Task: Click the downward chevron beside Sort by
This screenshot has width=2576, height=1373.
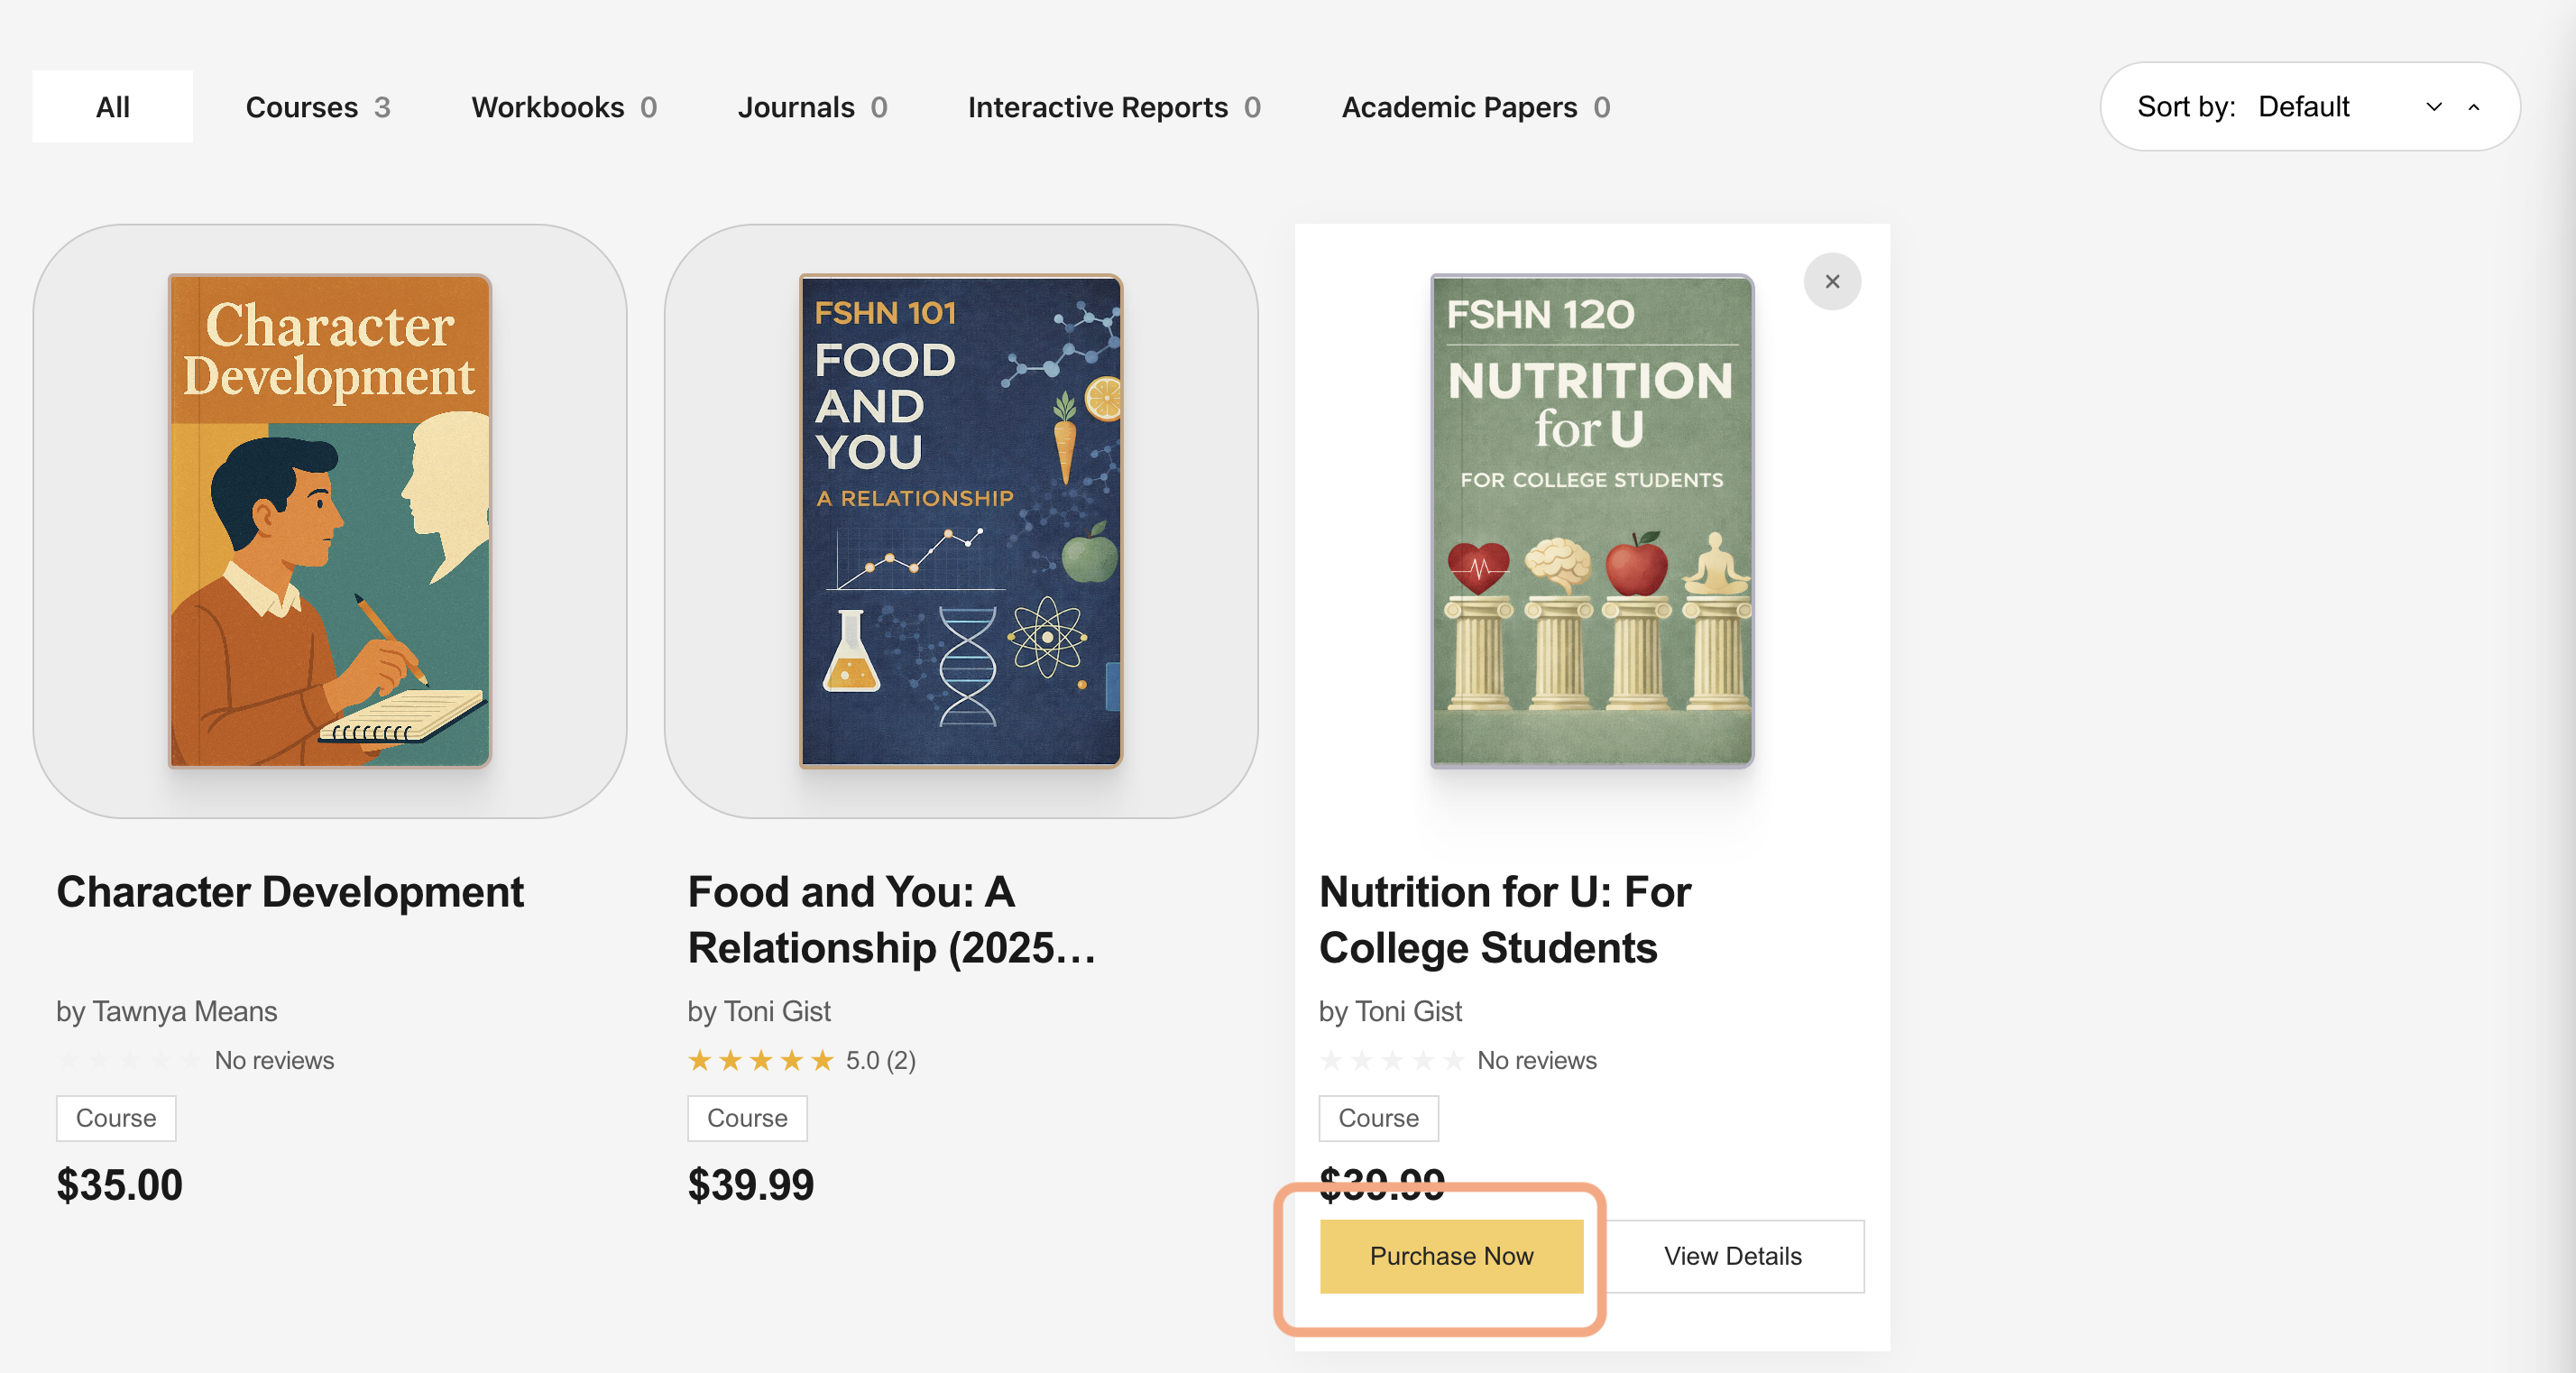Action: [x=2436, y=106]
